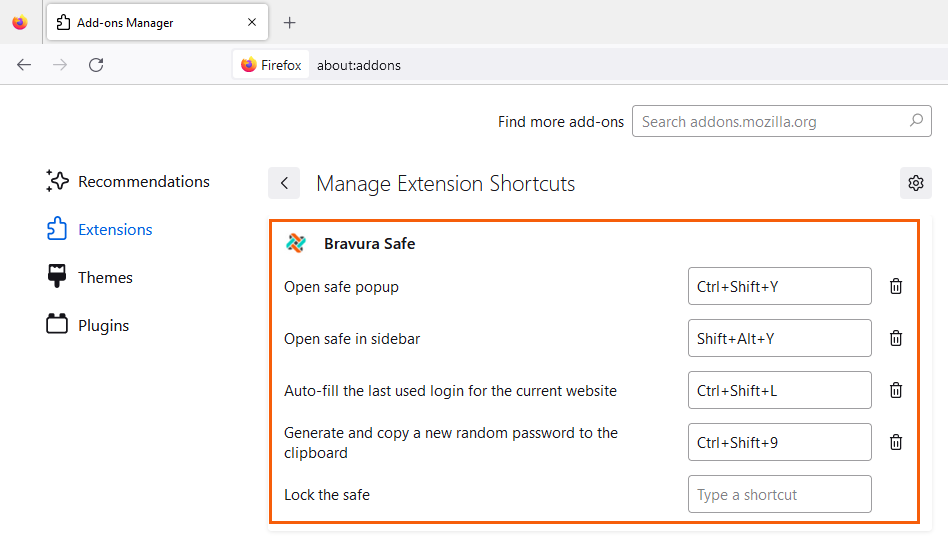
Task: Open a new tab with plus button
Action: [x=290, y=22]
